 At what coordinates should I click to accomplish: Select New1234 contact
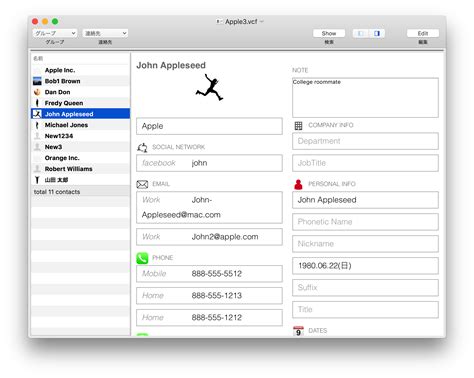[80, 136]
